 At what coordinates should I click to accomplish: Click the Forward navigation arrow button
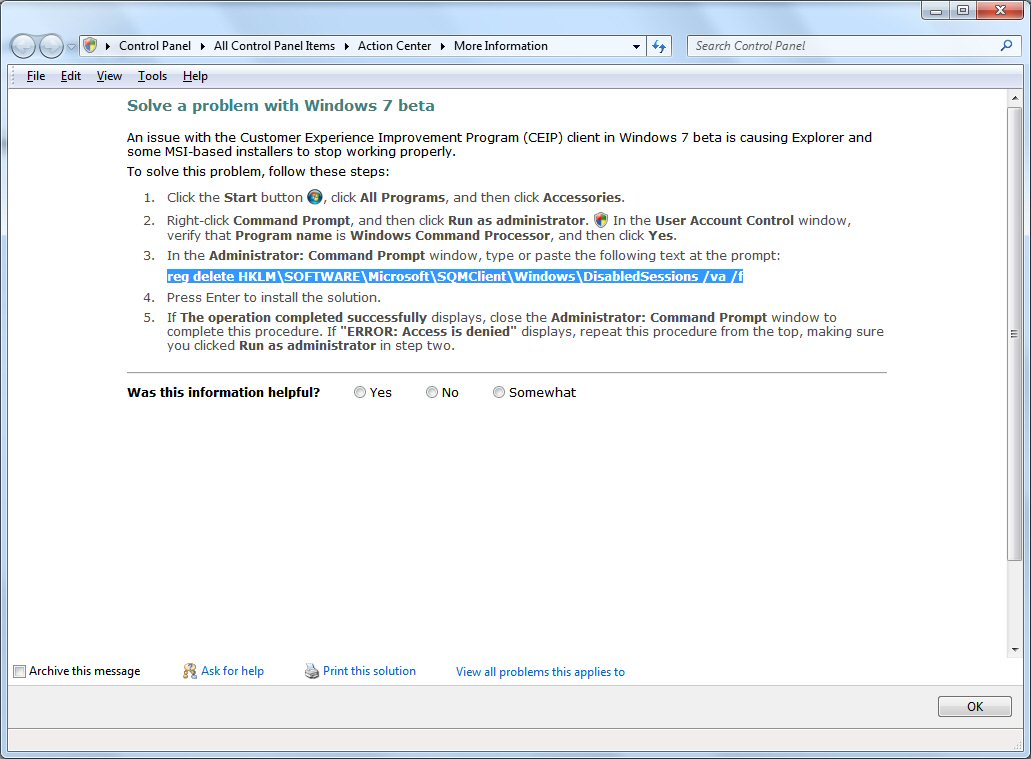(x=51, y=46)
